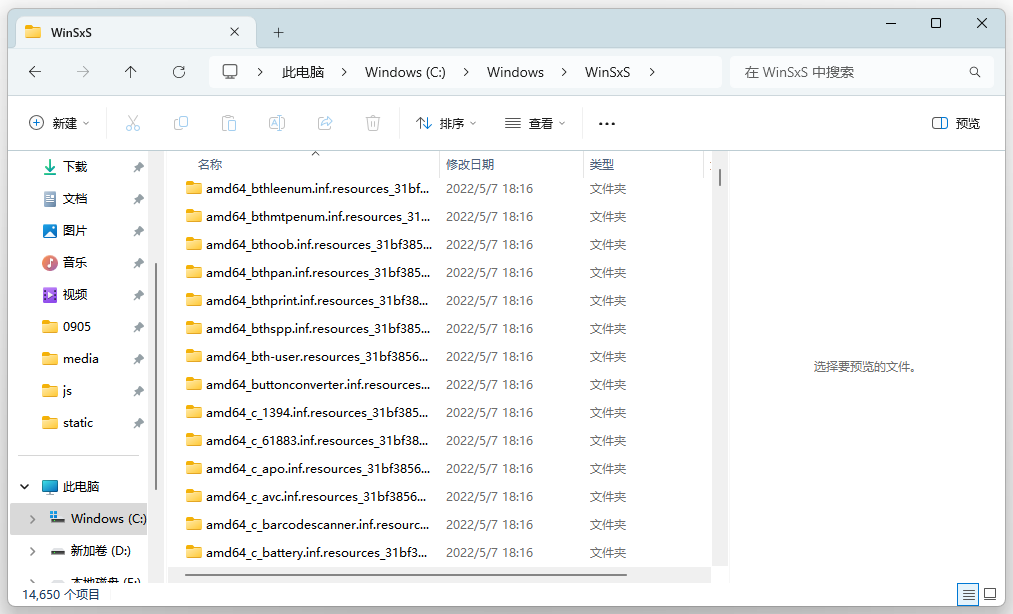
Task: Expand 新加卷 (D:) in navigation tree
Action: (x=32, y=551)
